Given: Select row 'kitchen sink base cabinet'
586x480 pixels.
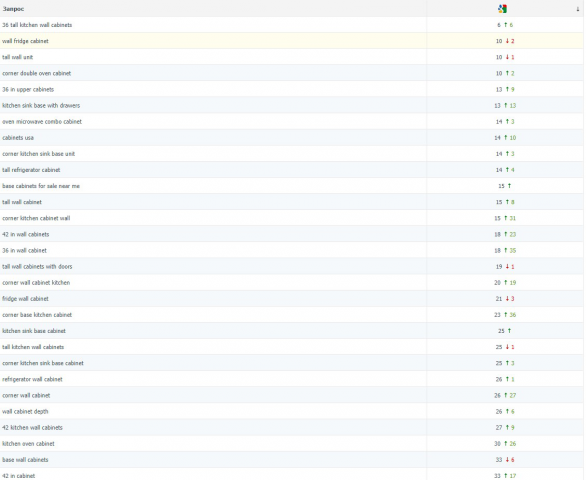Looking at the screenshot, I should [292, 331].
